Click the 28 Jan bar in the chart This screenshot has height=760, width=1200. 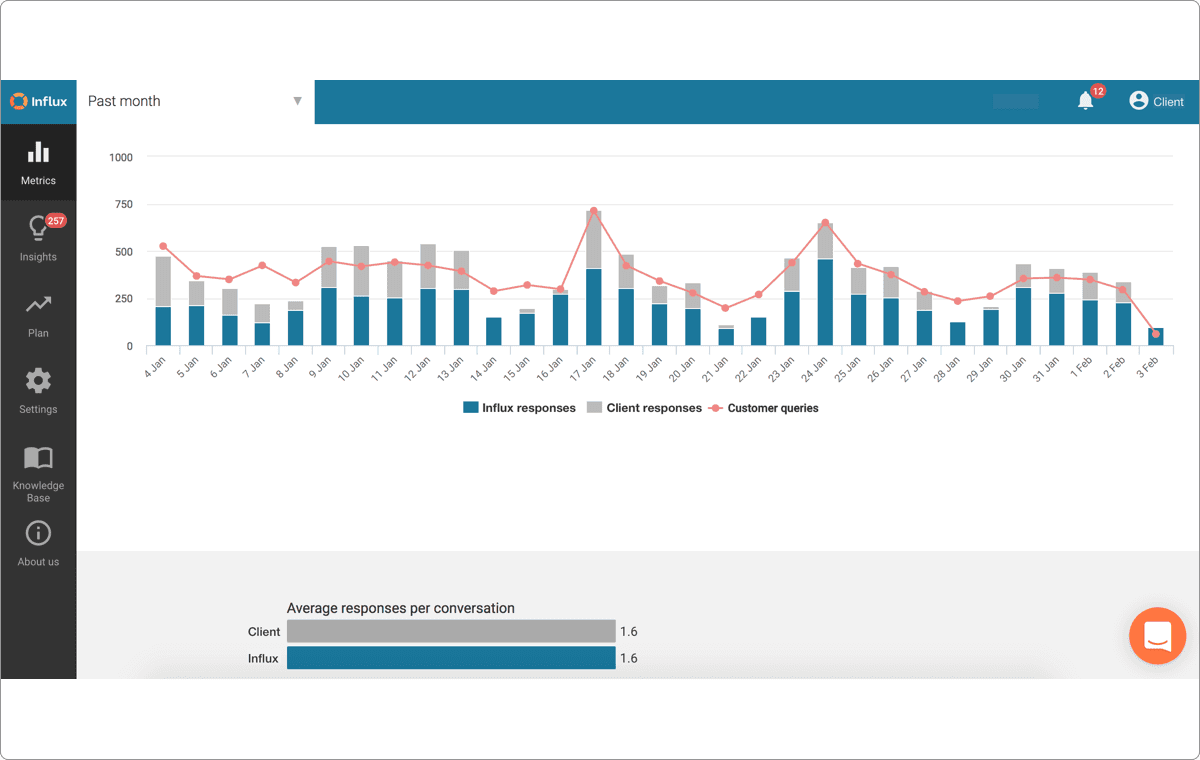(957, 334)
